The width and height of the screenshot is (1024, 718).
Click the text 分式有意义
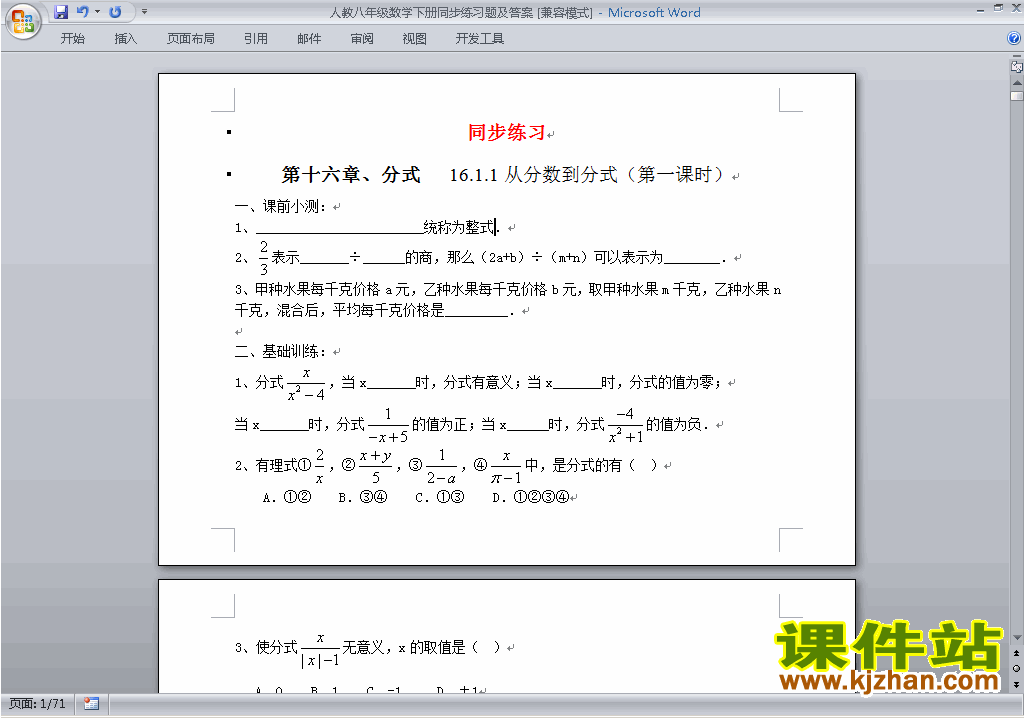click(x=478, y=382)
